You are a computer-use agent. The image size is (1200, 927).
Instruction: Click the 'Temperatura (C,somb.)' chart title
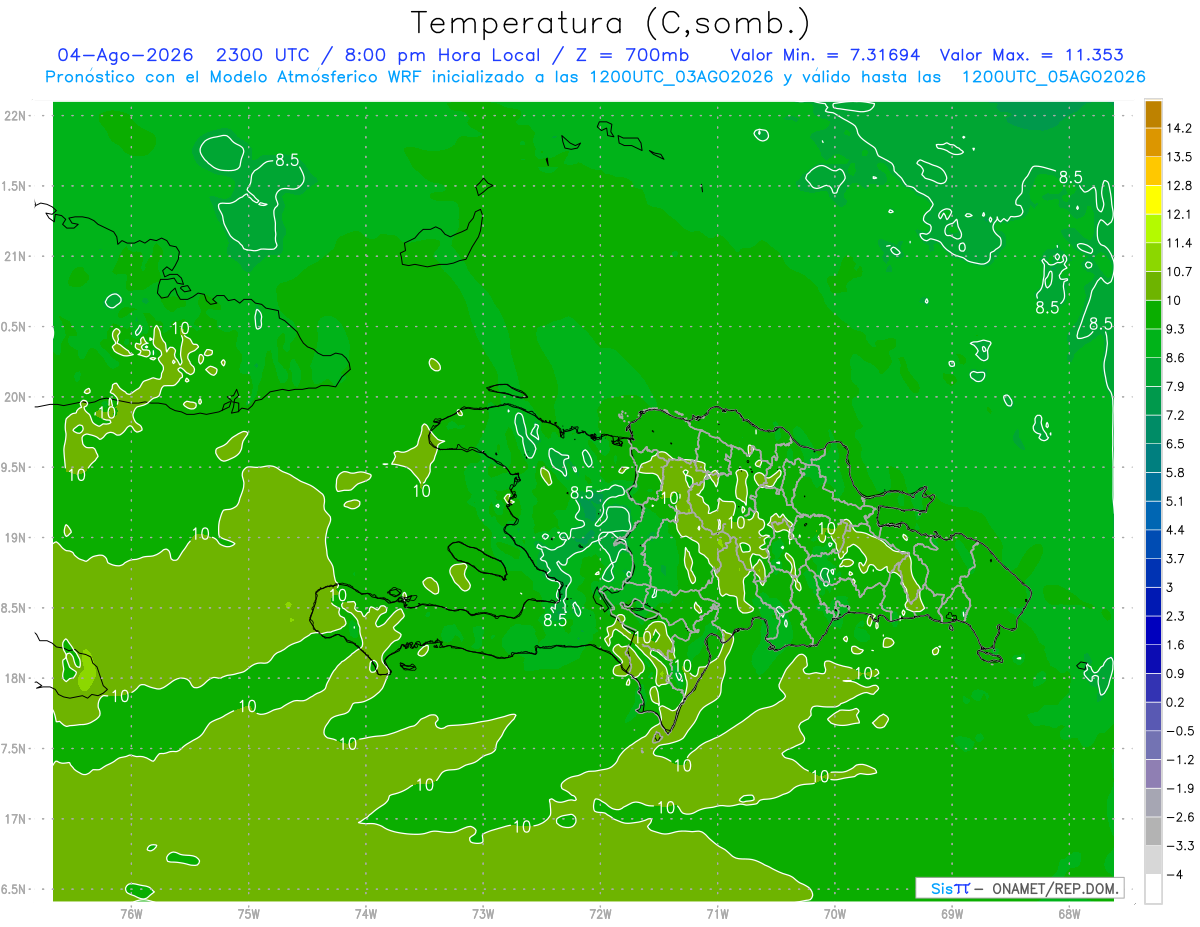click(x=610, y=23)
